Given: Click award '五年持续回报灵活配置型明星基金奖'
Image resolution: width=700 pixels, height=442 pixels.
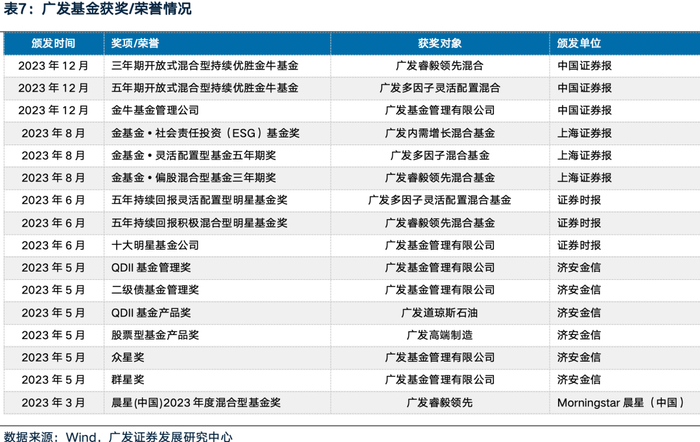Looking at the screenshot, I should pos(199,200).
